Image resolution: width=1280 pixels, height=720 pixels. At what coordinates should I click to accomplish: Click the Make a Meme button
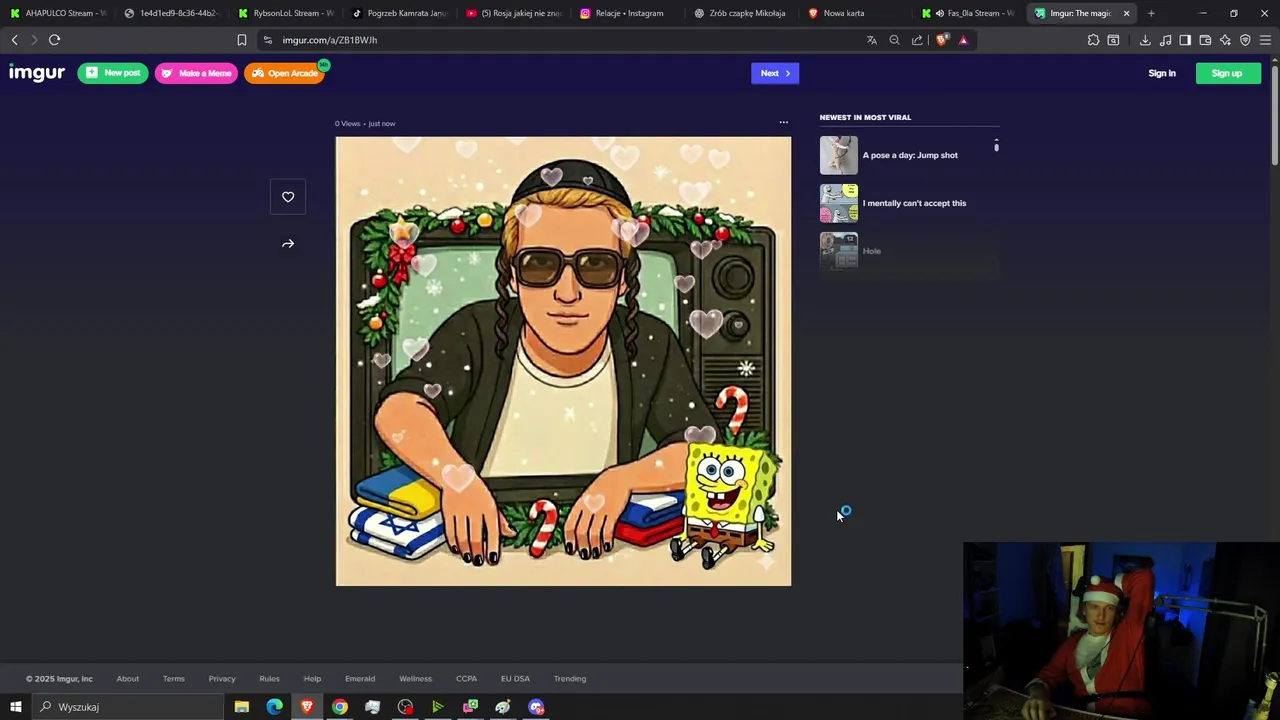pyautogui.click(x=196, y=73)
